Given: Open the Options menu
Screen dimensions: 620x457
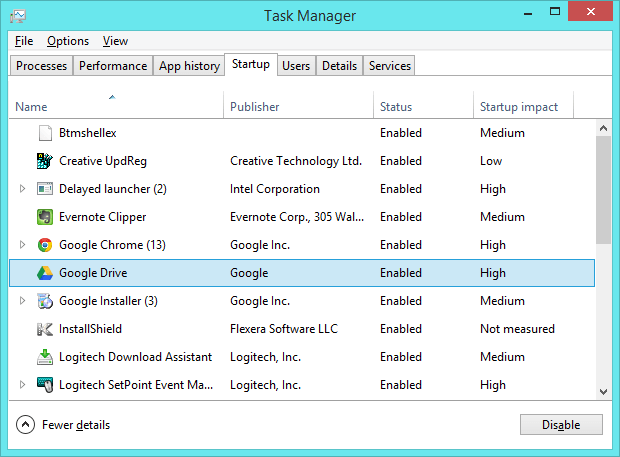Looking at the screenshot, I should (x=68, y=41).
